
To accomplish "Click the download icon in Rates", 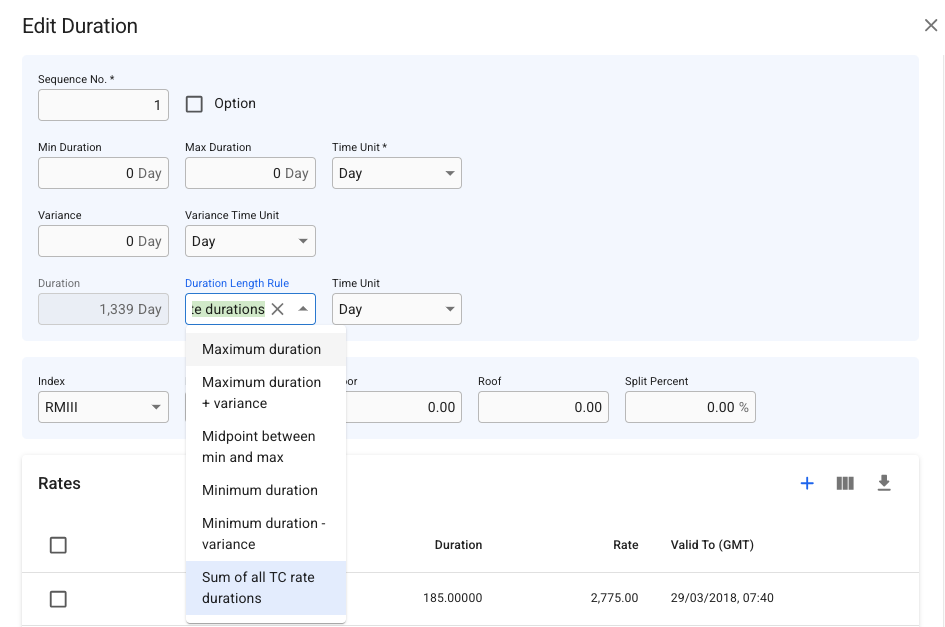I will point(883,484).
